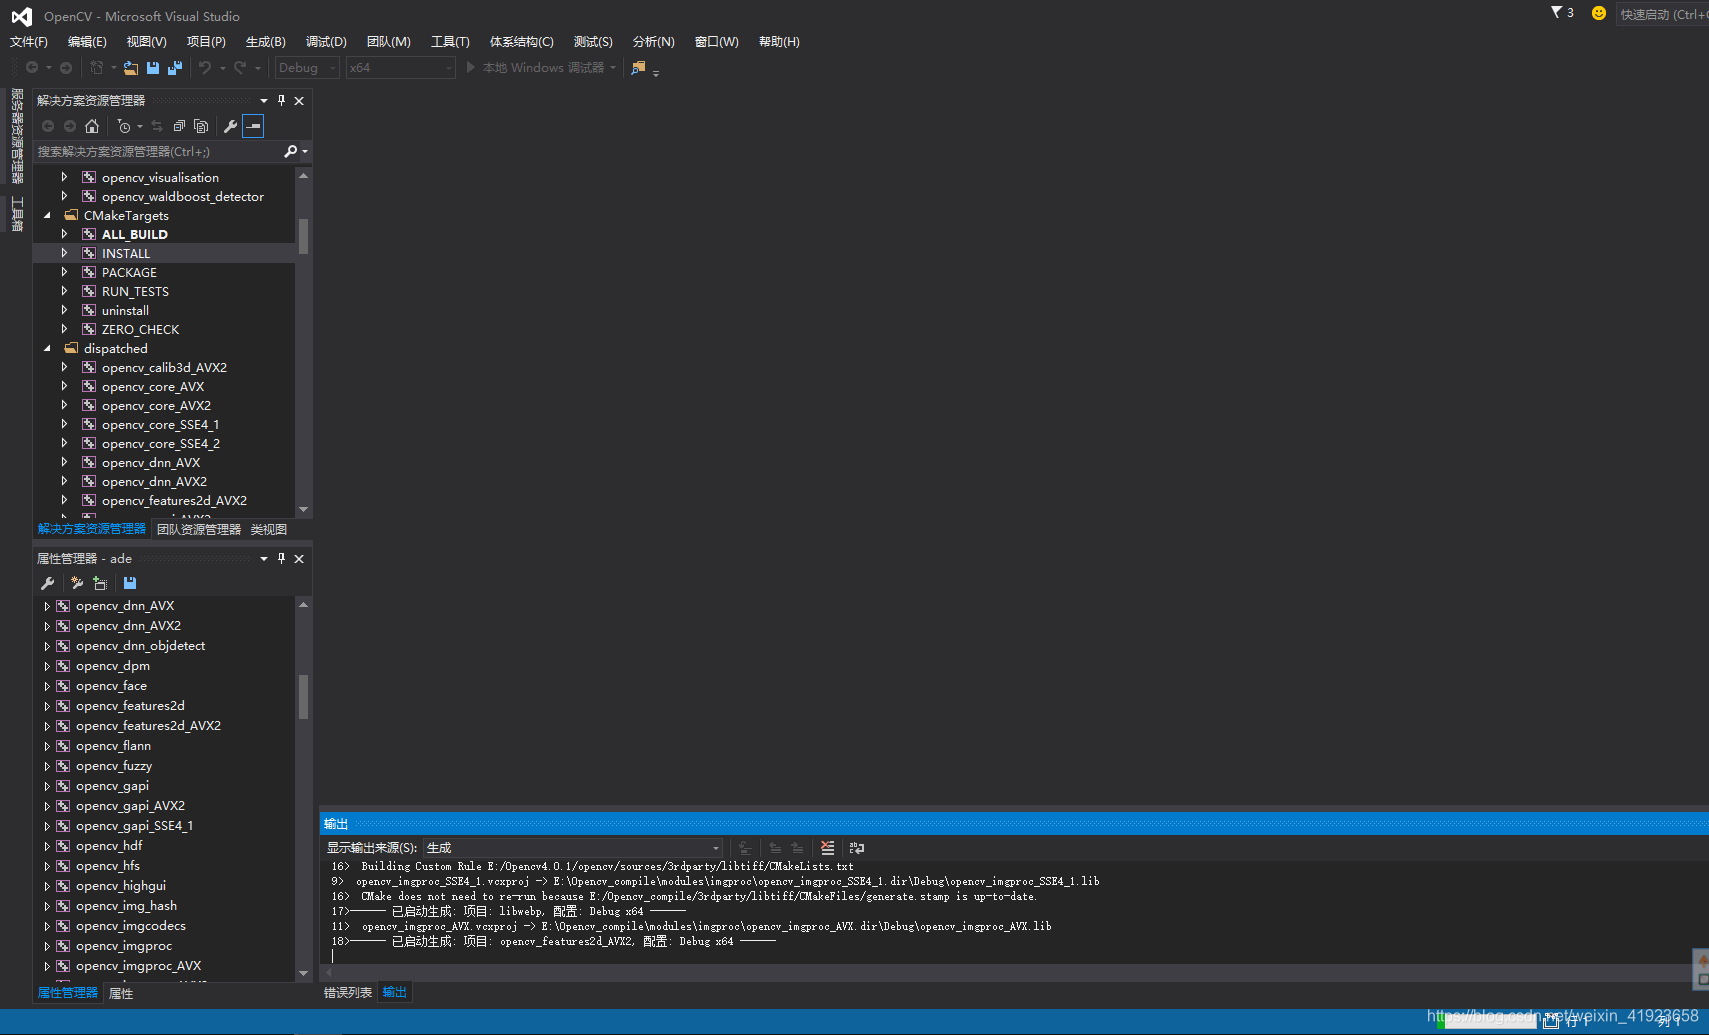Viewport: 1709px width, 1035px height.
Task: Expand opencv_highgui in Property Manager
Action: (x=47, y=886)
